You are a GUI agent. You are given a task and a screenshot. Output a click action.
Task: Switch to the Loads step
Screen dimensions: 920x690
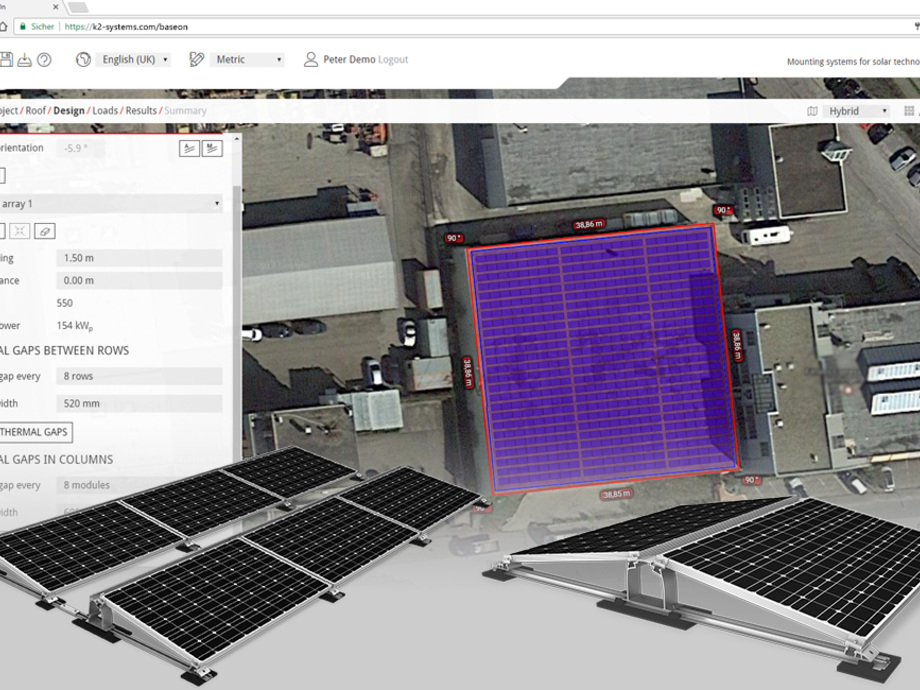click(105, 111)
